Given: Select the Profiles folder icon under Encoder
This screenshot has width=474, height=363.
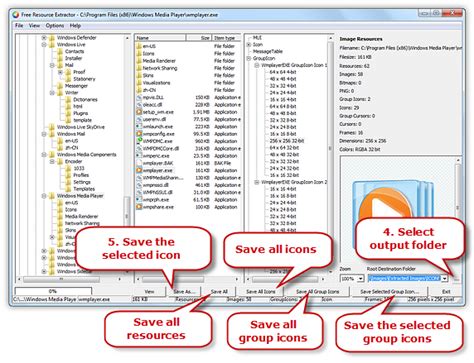Looking at the screenshot, I should pyautogui.click(x=68, y=175).
